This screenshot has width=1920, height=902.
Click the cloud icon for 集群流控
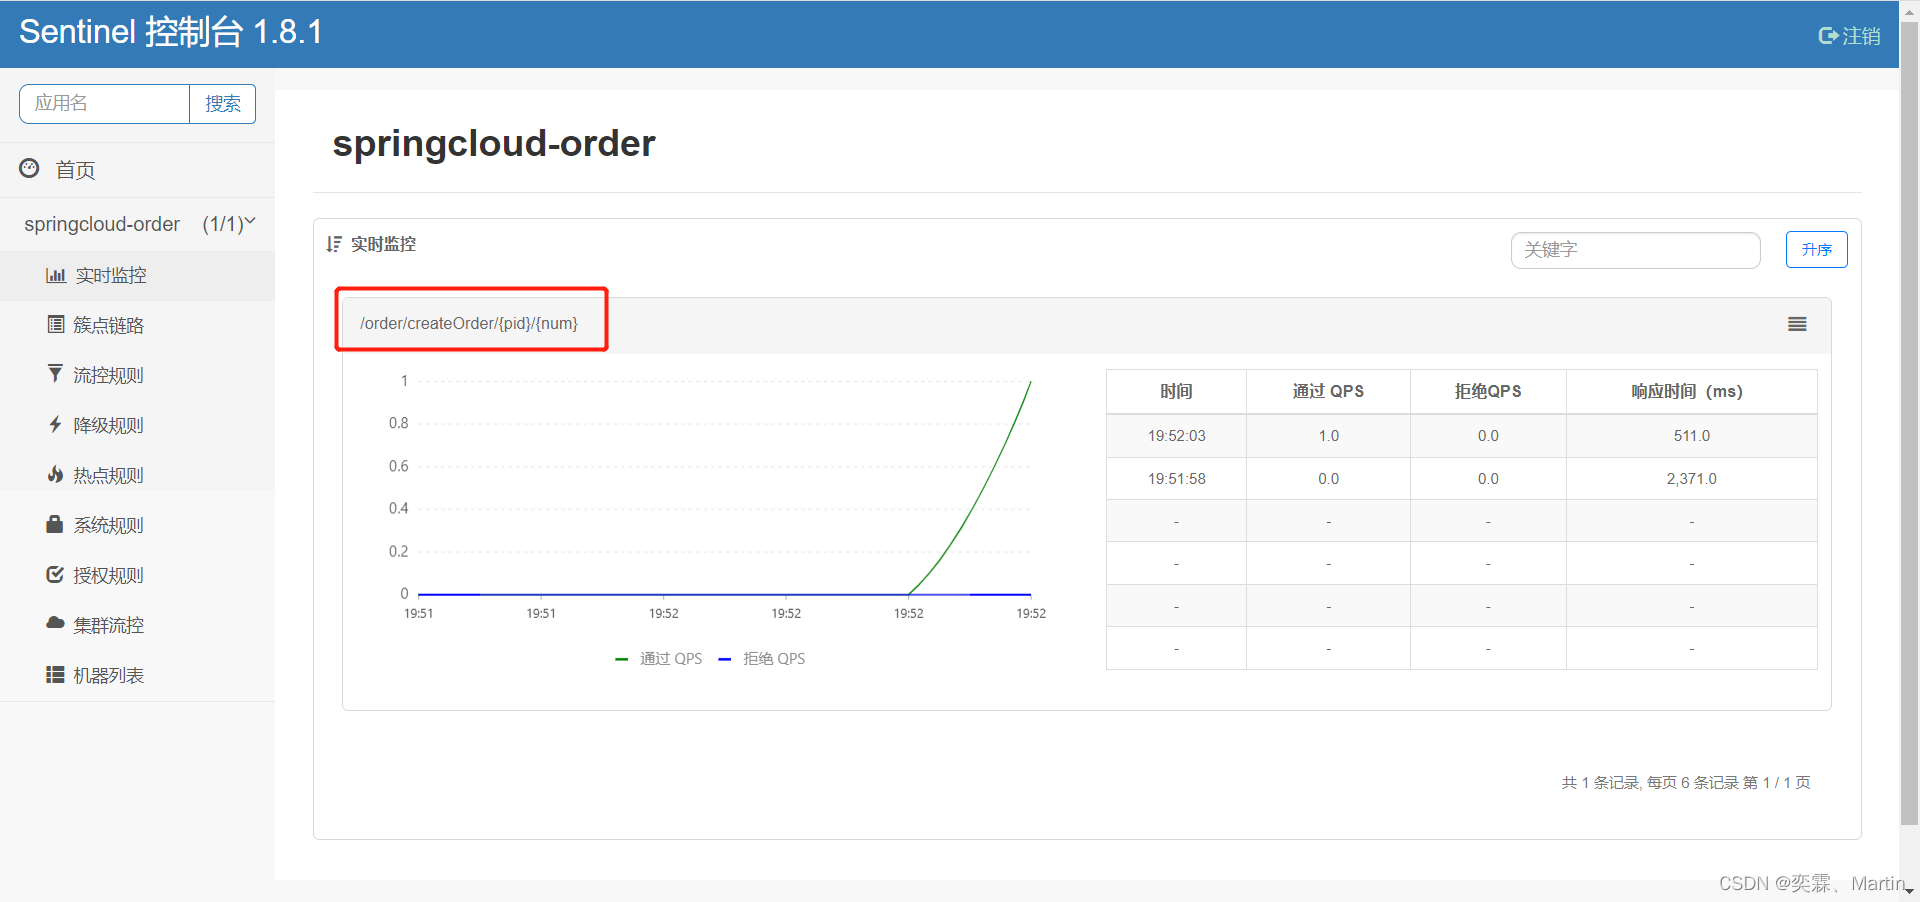56,623
